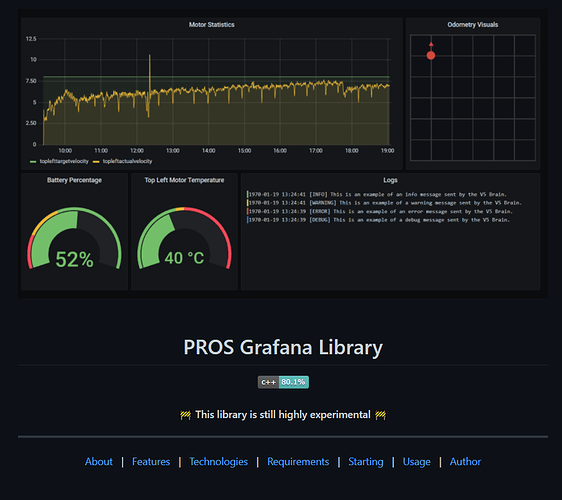
Task: Go to the Features section link
Action: click(x=151, y=461)
